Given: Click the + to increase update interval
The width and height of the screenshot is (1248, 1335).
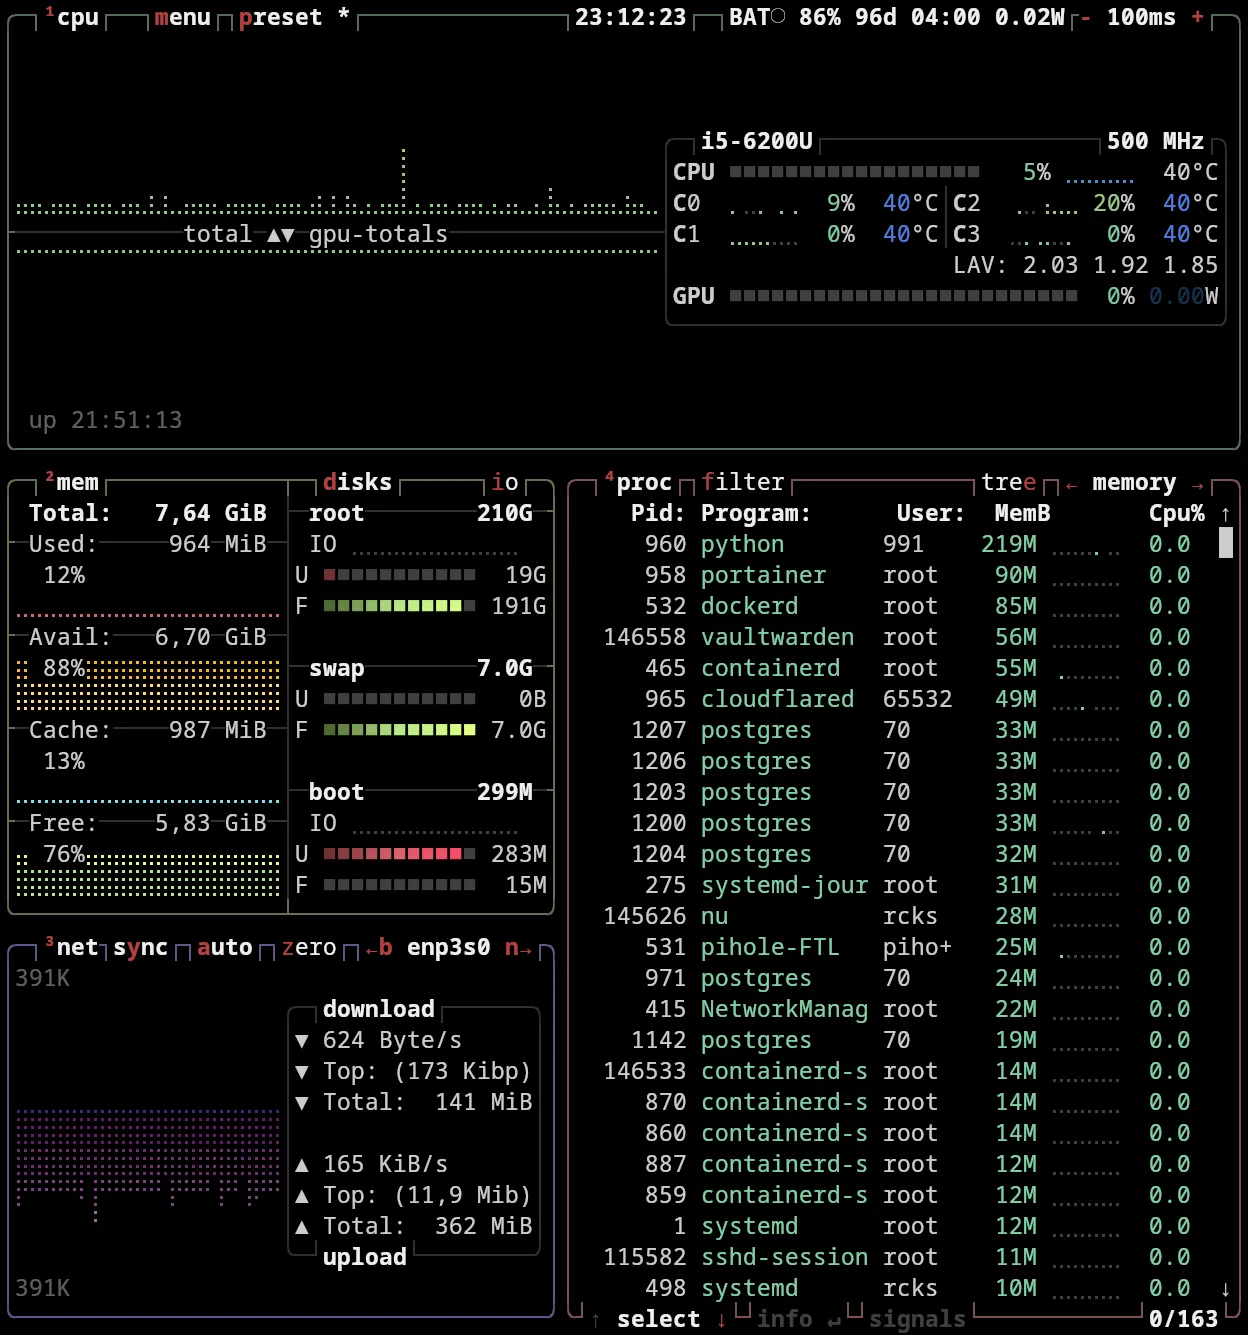Looking at the screenshot, I should tap(1197, 16).
